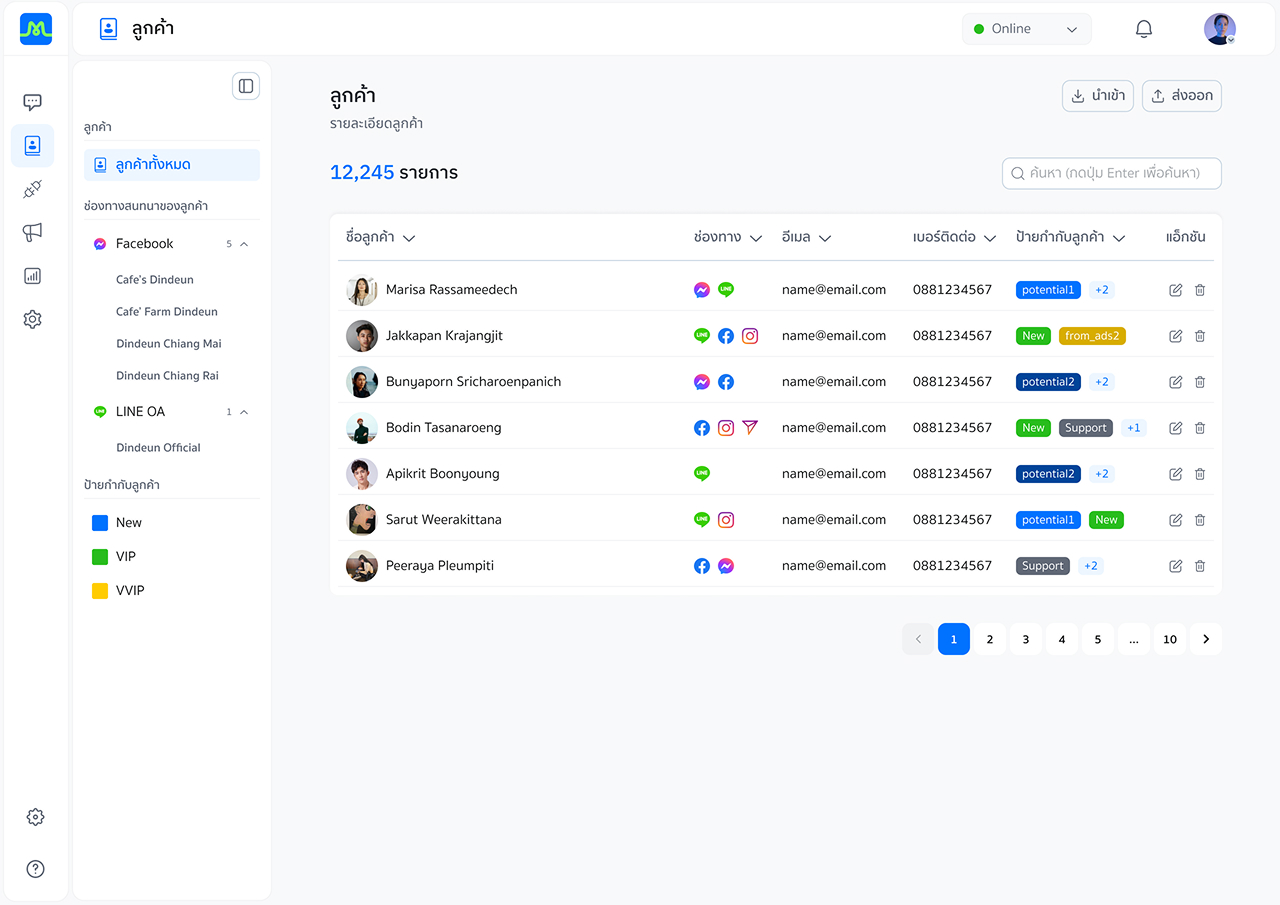Select ลูกค้าทั้งหมด in the side panel
This screenshot has height=905, width=1280.
[172, 165]
